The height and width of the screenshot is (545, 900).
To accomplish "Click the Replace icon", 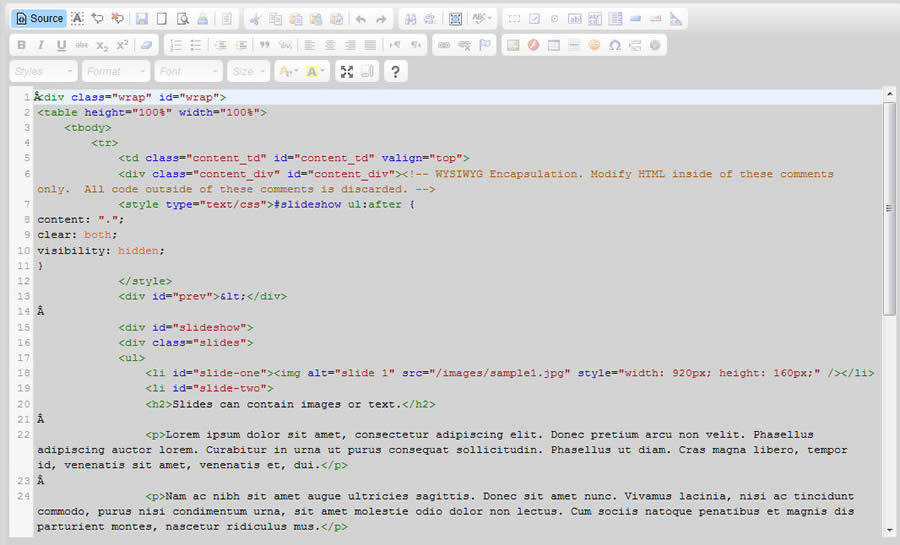I will (430, 19).
